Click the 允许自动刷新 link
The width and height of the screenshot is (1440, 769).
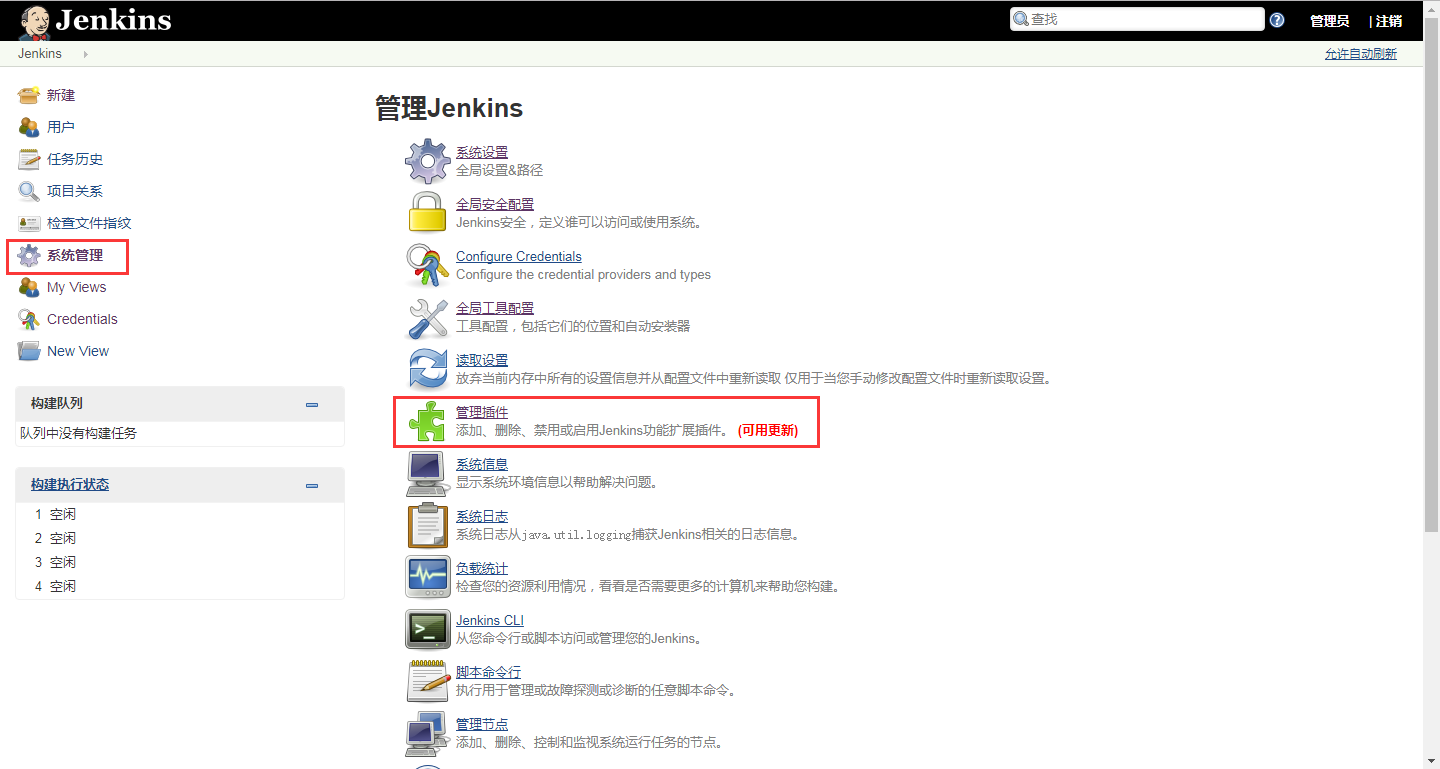(1361, 54)
